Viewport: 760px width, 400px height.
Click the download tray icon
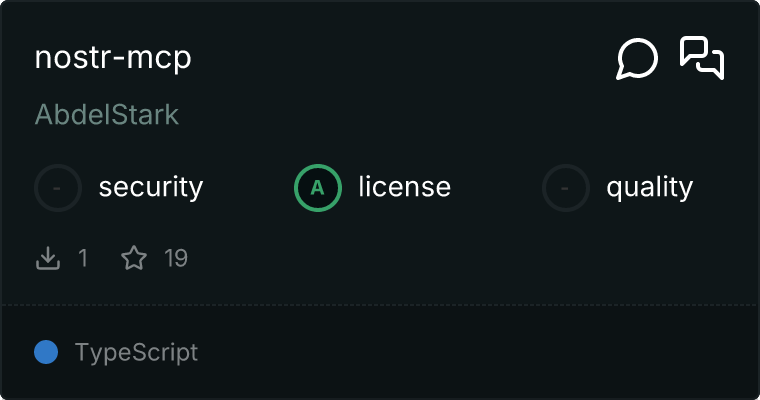(x=48, y=259)
